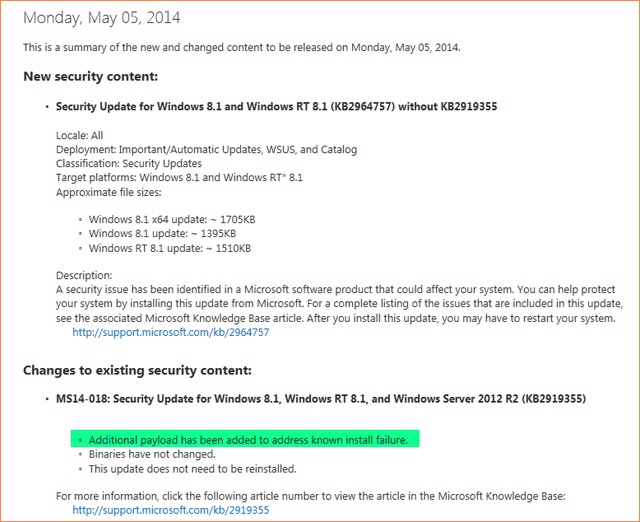The height and width of the screenshot is (522, 640).
Task: Click the Deployment details line
Action: (207, 150)
